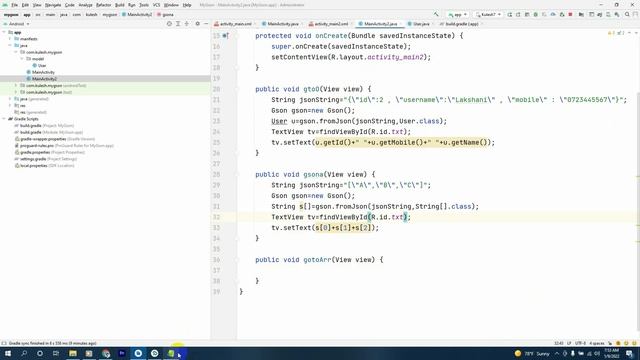Click the Debug app bug icon
640x360 pixels.
(536, 14)
